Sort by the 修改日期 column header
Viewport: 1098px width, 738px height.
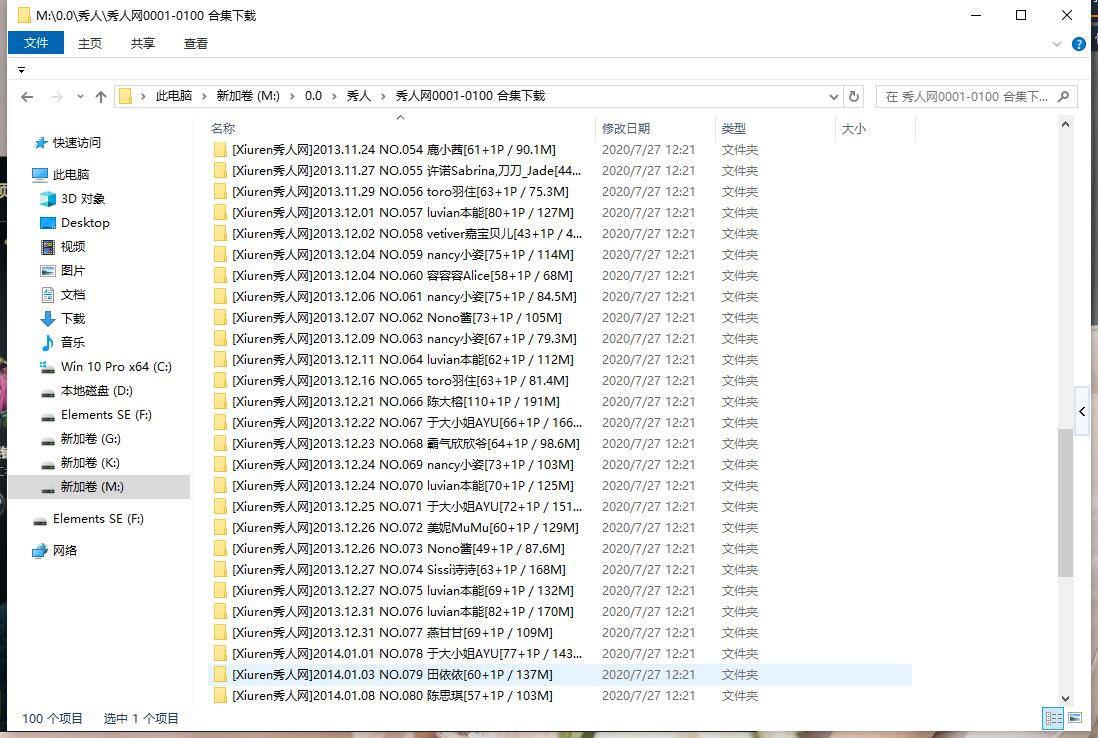coord(626,129)
